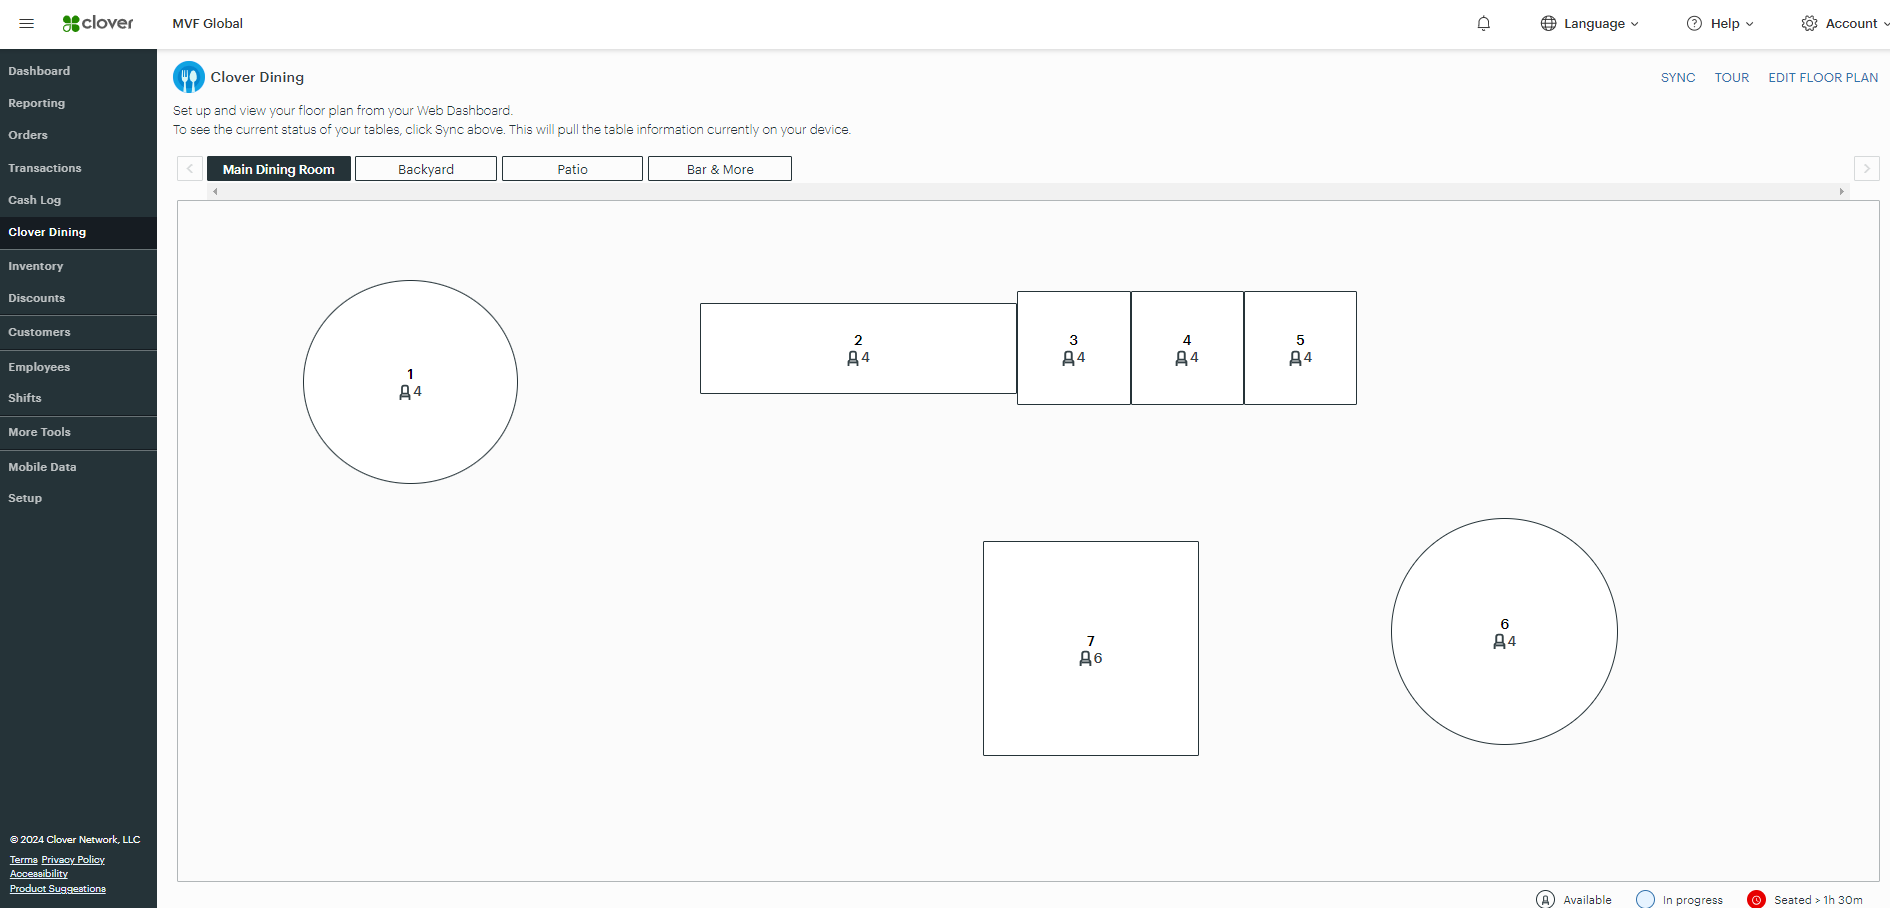Expand the Help dropdown
The image size is (1890, 908).
(x=1727, y=23)
